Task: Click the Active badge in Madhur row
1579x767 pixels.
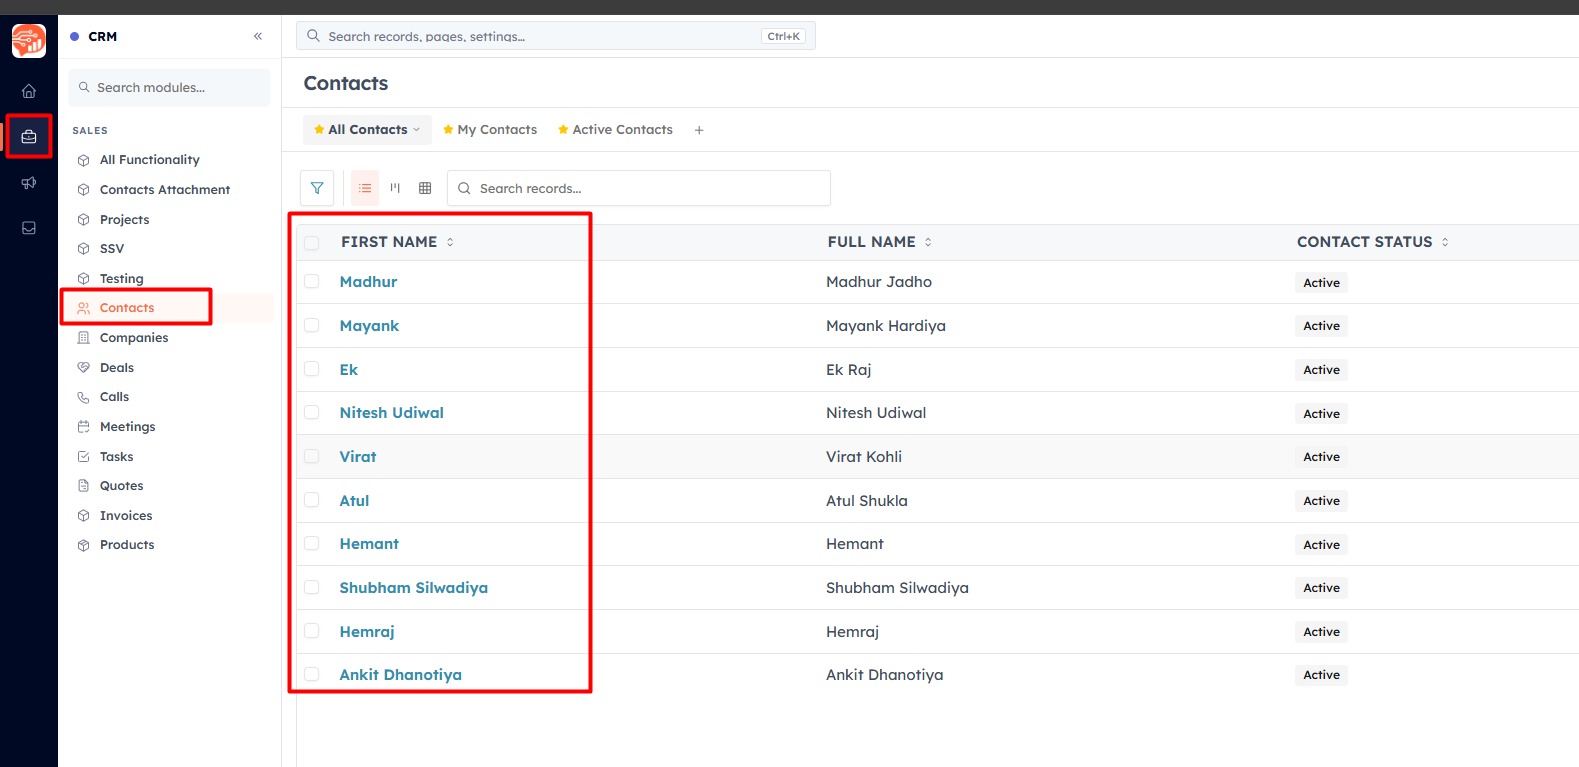Action: click(1321, 283)
